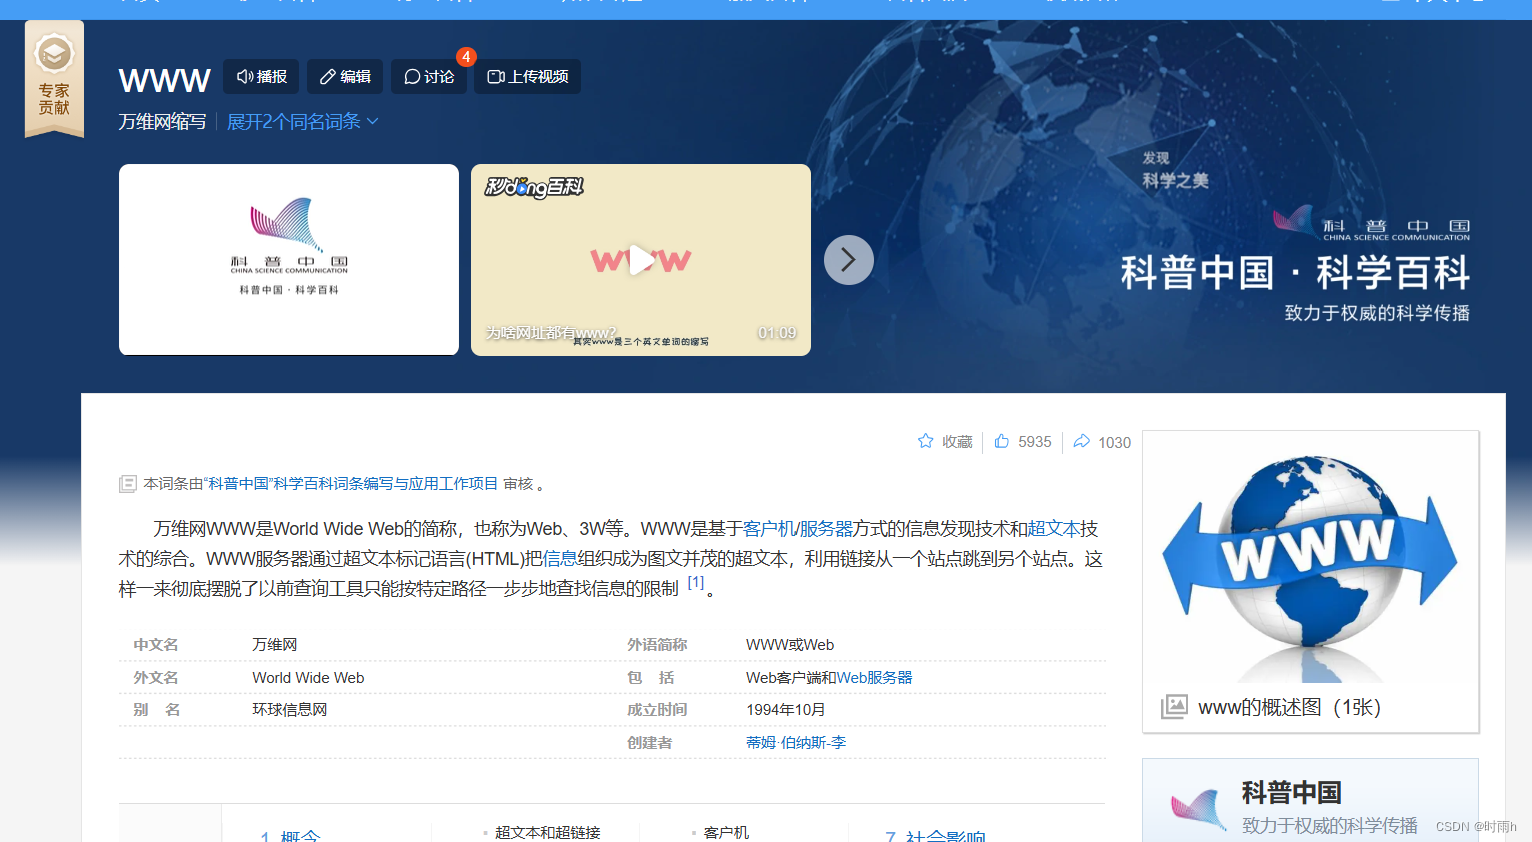Select the value 环球信息网

[x=290, y=710]
